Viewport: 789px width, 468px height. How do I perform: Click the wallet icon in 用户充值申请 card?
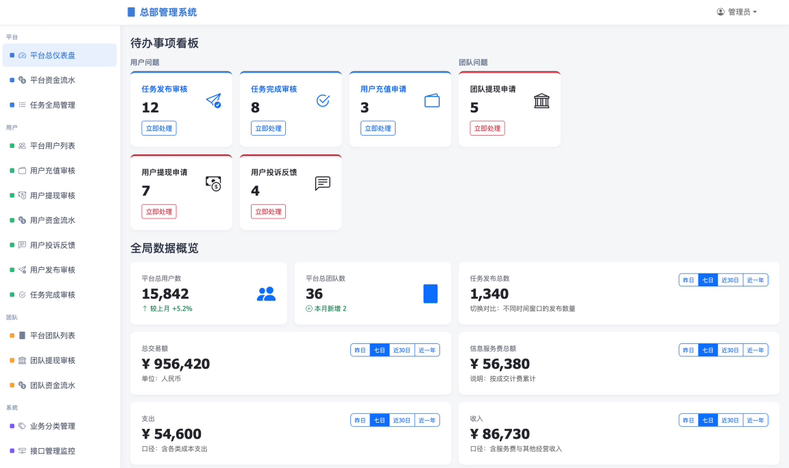coord(432,101)
